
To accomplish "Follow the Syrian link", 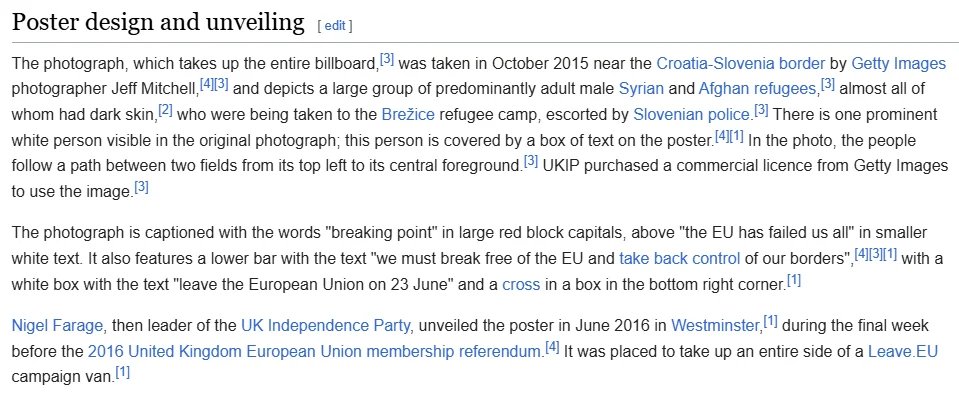I will coord(641,89).
